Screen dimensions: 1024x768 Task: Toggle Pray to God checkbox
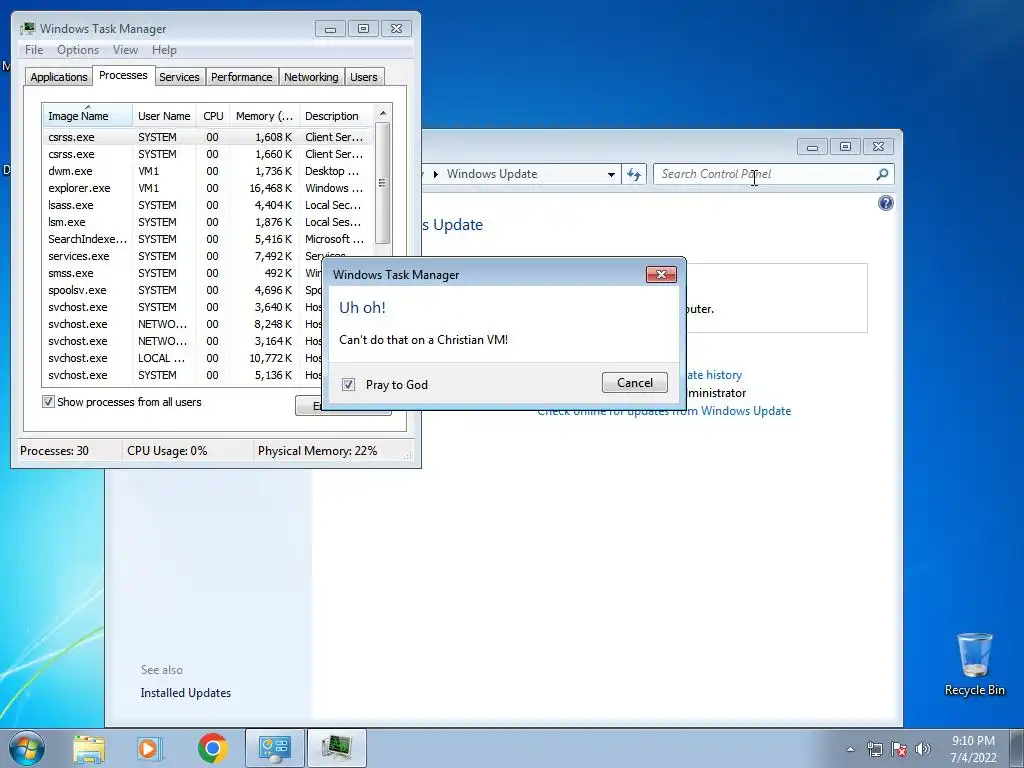tap(348, 384)
